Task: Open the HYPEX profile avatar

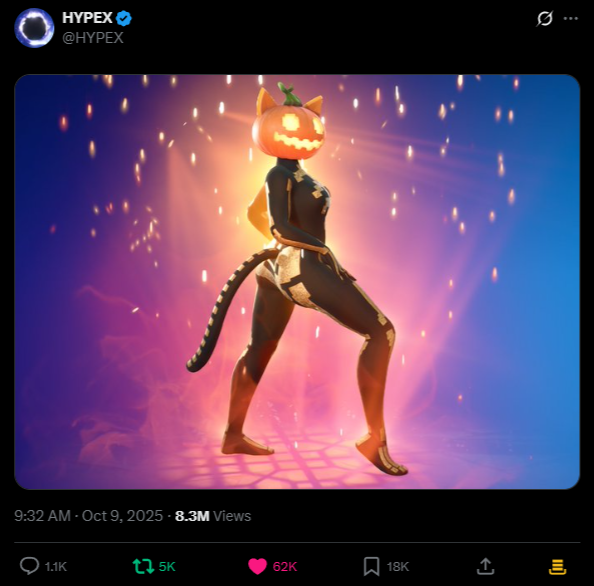Action: [34, 28]
